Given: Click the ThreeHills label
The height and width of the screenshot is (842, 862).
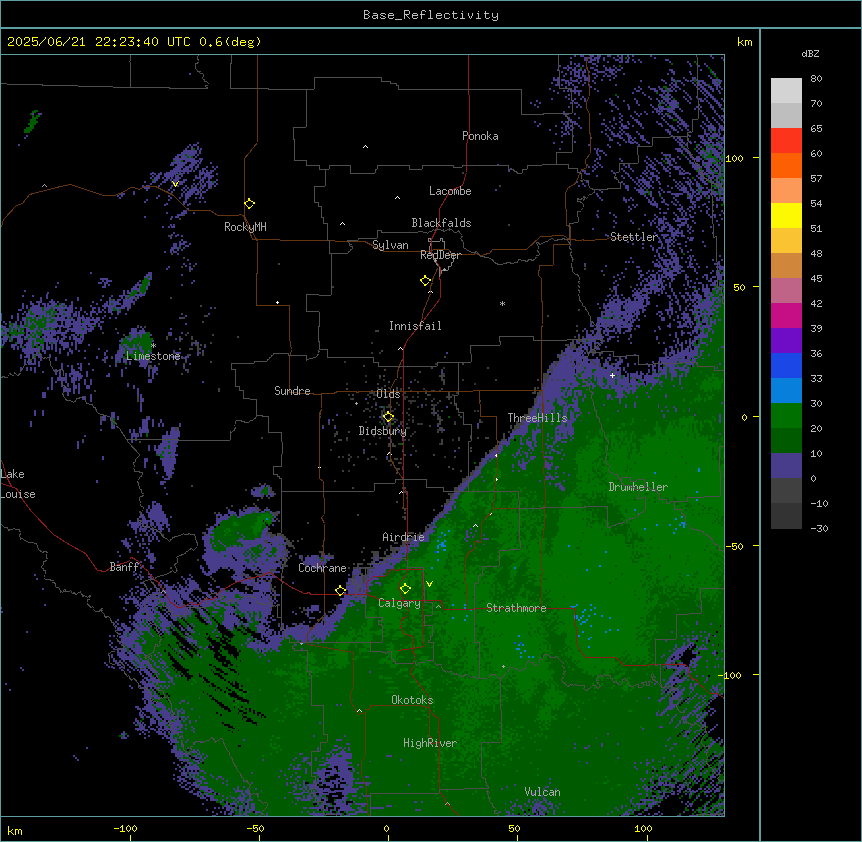Looking at the screenshot, I should (x=537, y=418).
